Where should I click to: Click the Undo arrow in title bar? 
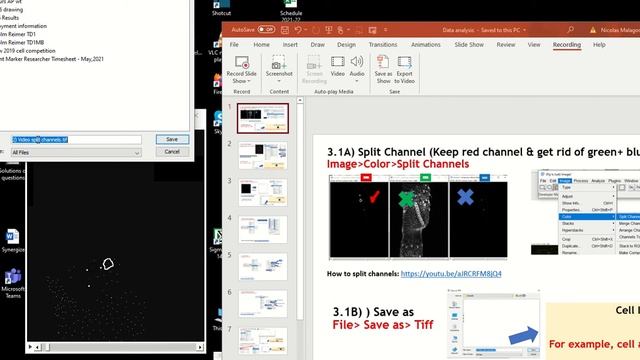298,30
